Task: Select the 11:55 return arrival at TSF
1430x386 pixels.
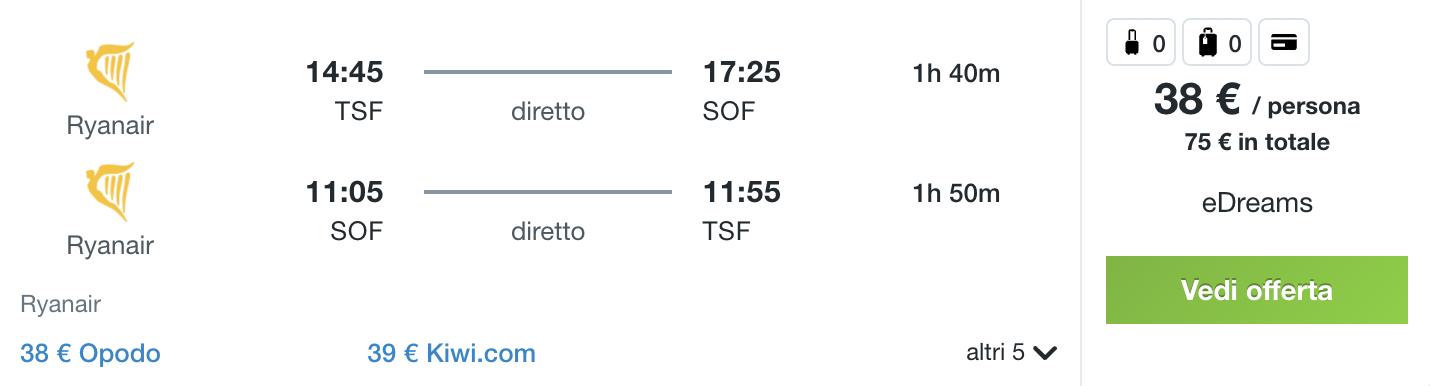Action: pos(741,192)
